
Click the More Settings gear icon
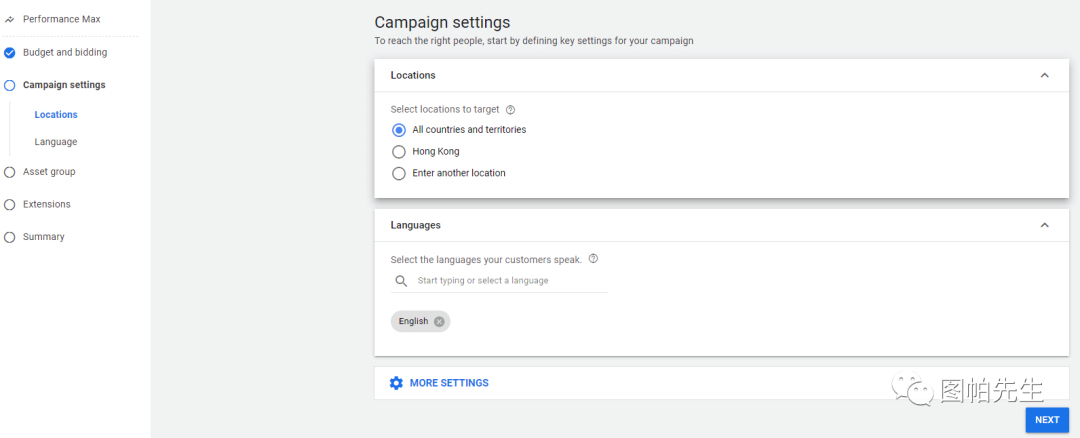click(396, 383)
